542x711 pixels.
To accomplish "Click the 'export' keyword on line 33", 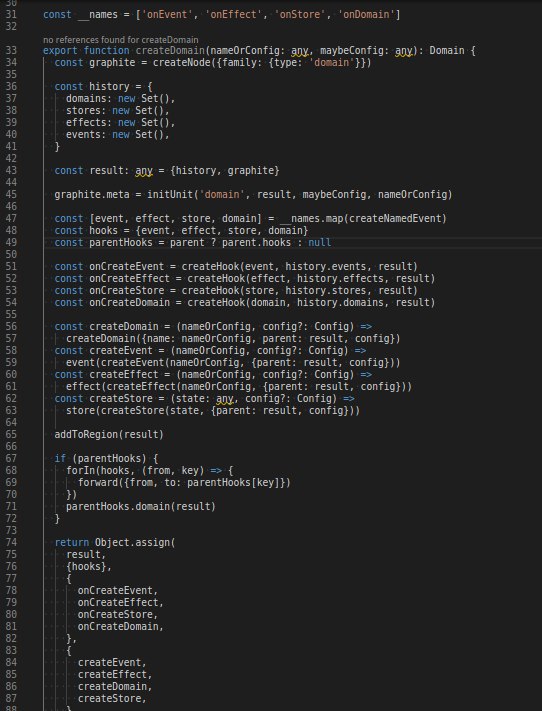I will [x=60, y=50].
